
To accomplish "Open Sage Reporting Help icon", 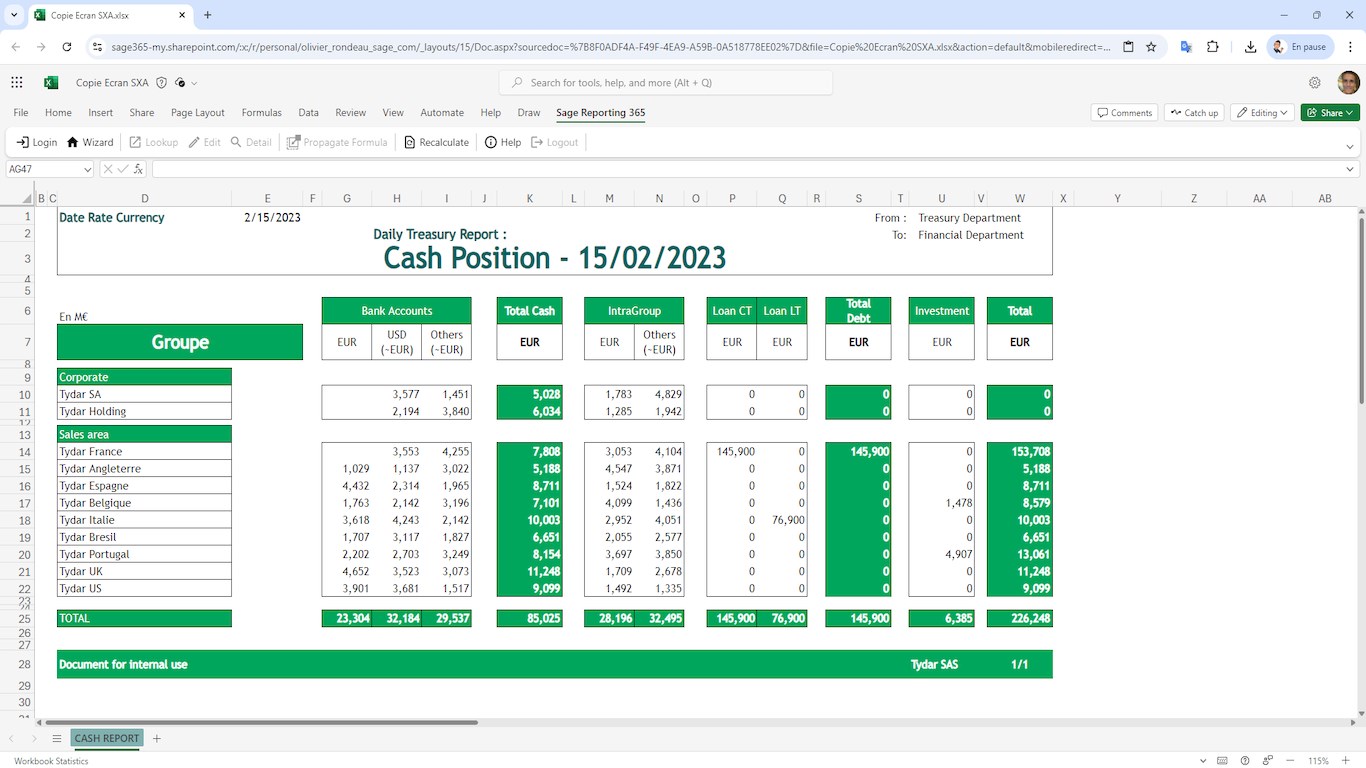I will [x=491, y=142].
